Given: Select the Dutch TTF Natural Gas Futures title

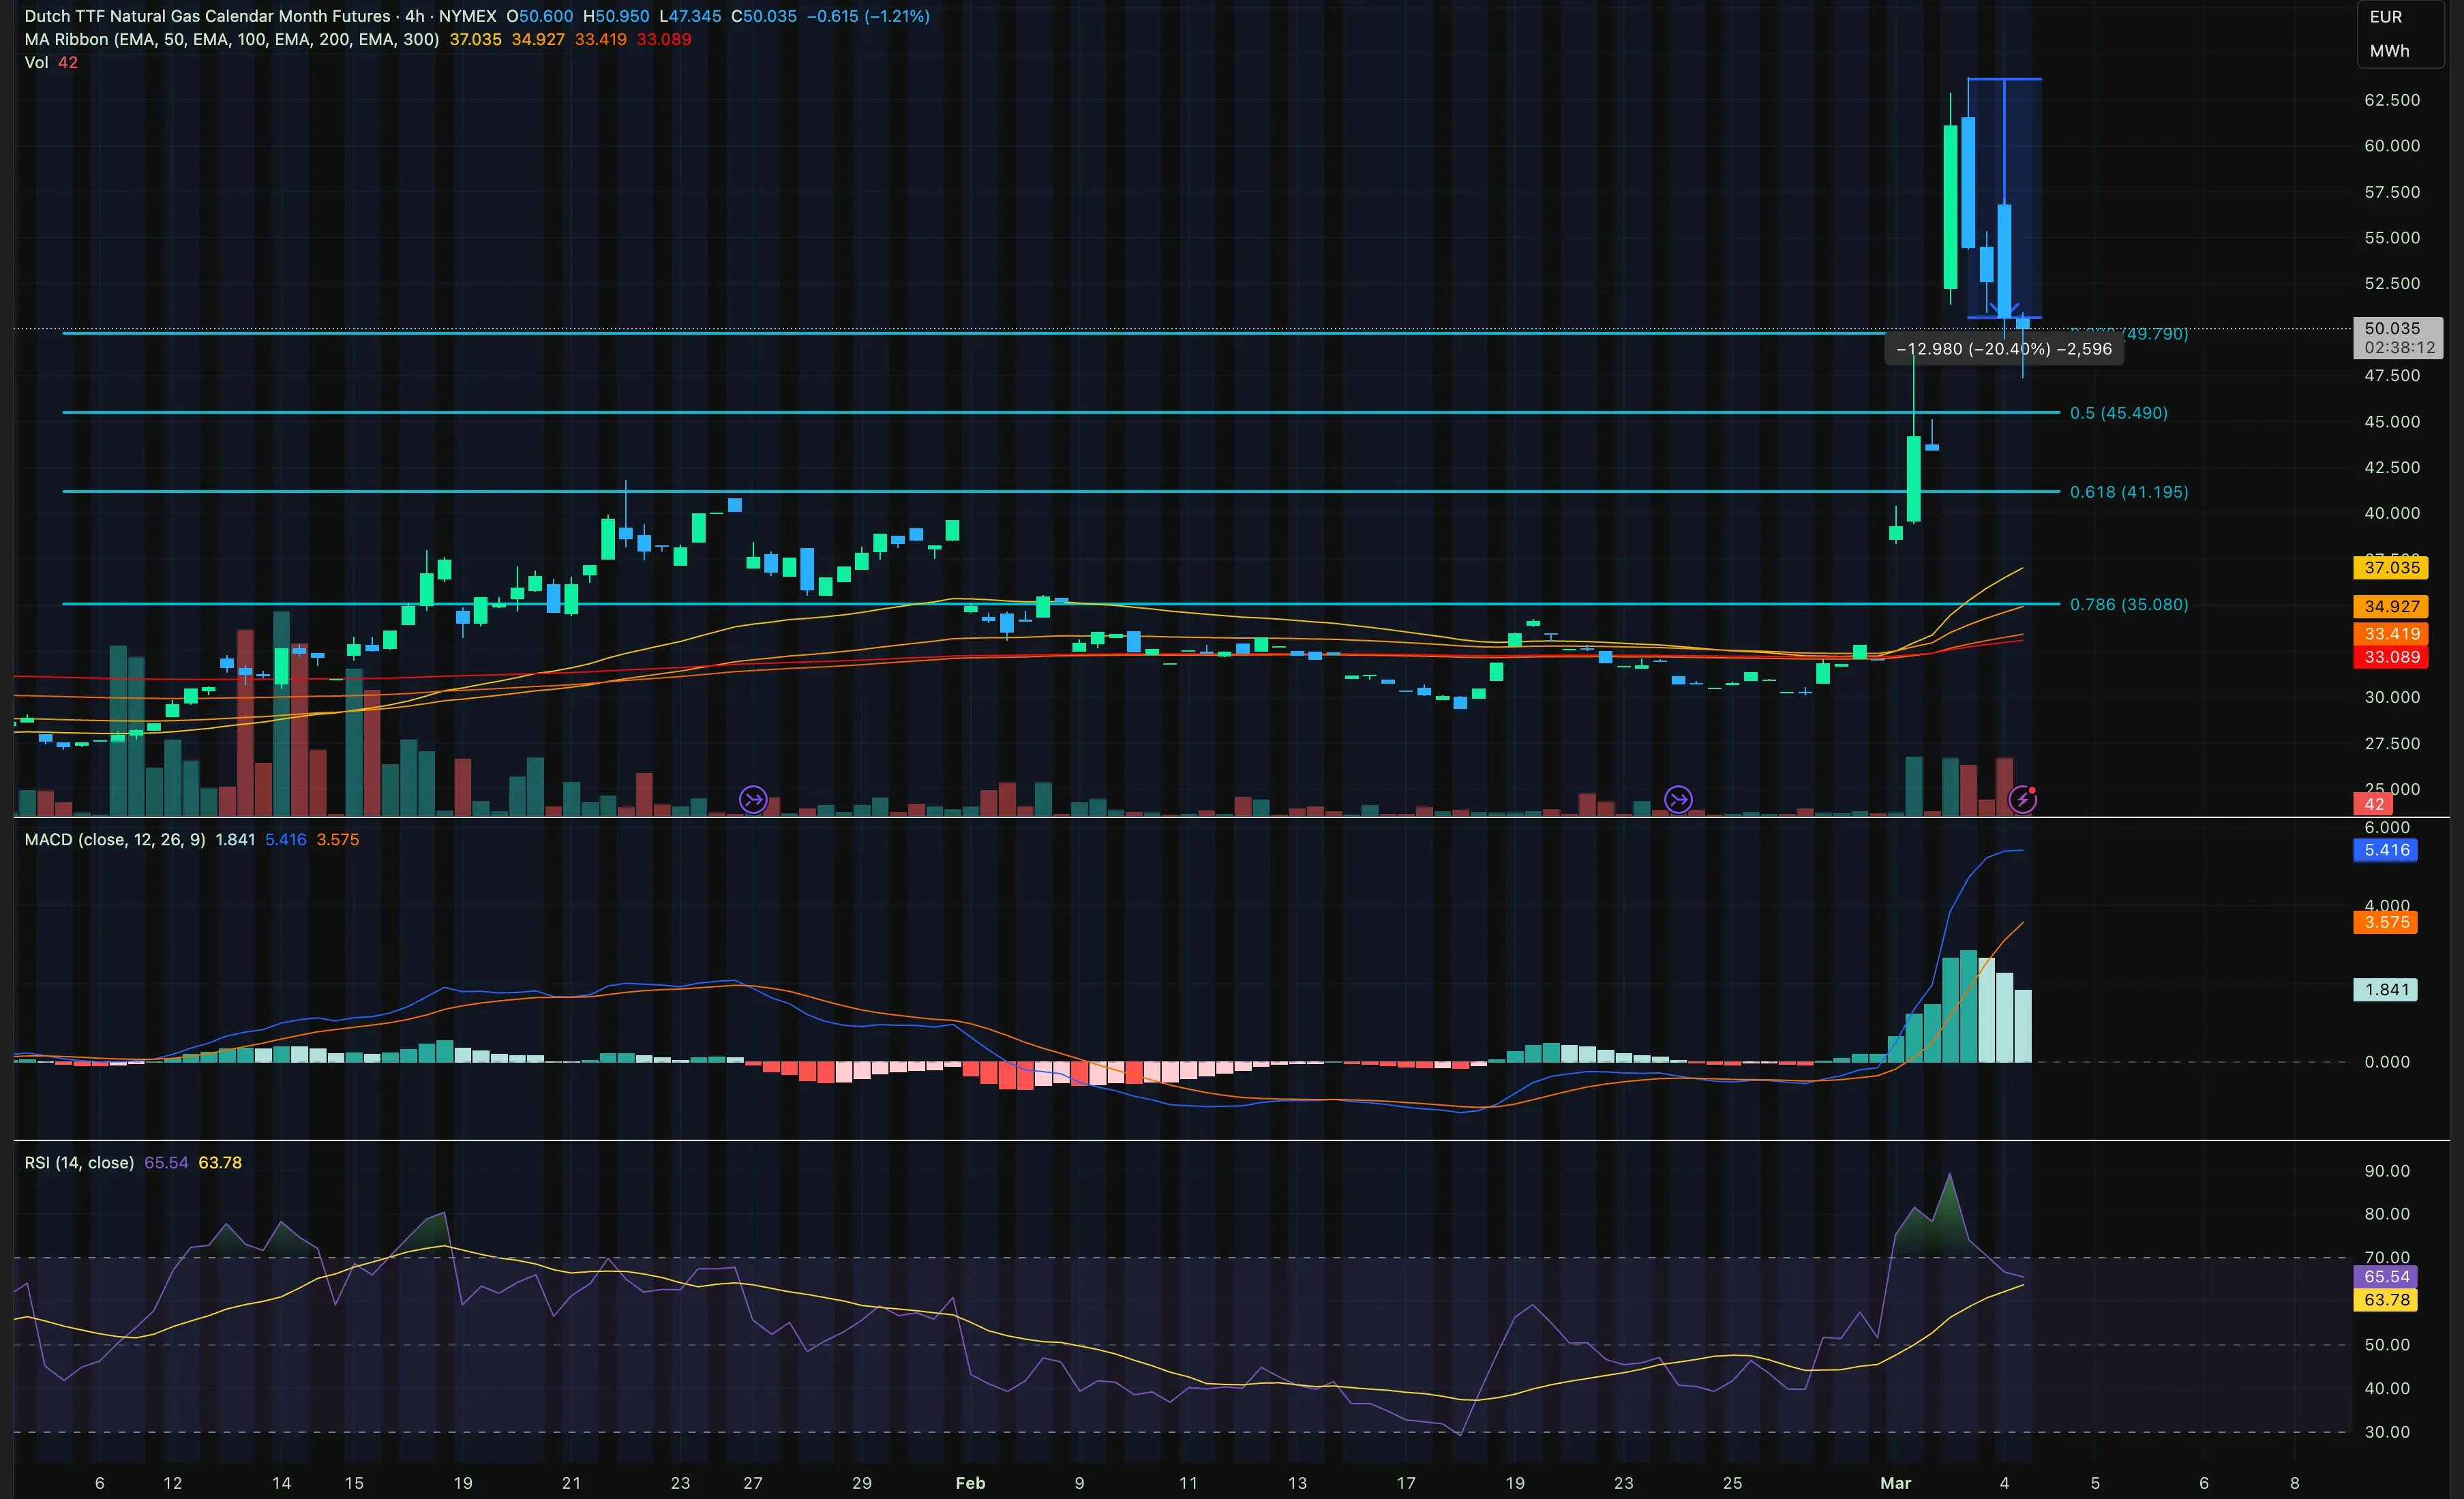Looking at the screenshot, I should (207, 16).
